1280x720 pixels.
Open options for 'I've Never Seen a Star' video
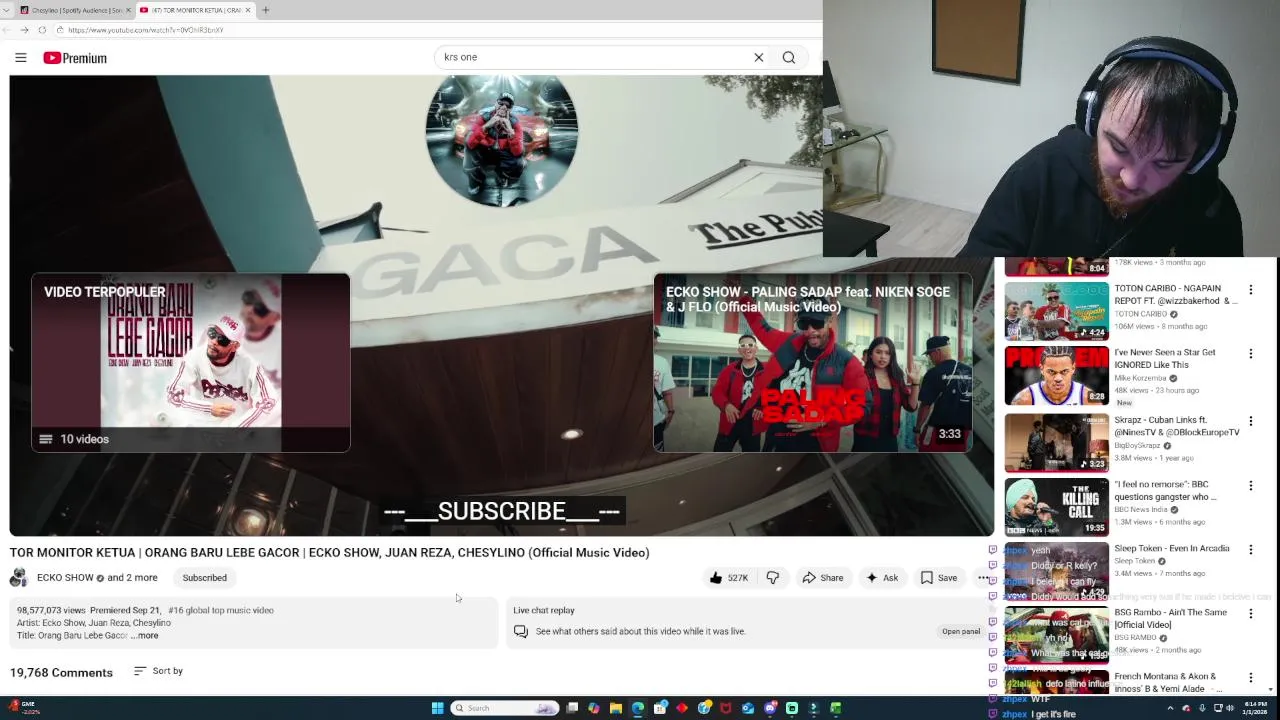pyautogui.click(x=1250, y=354)
